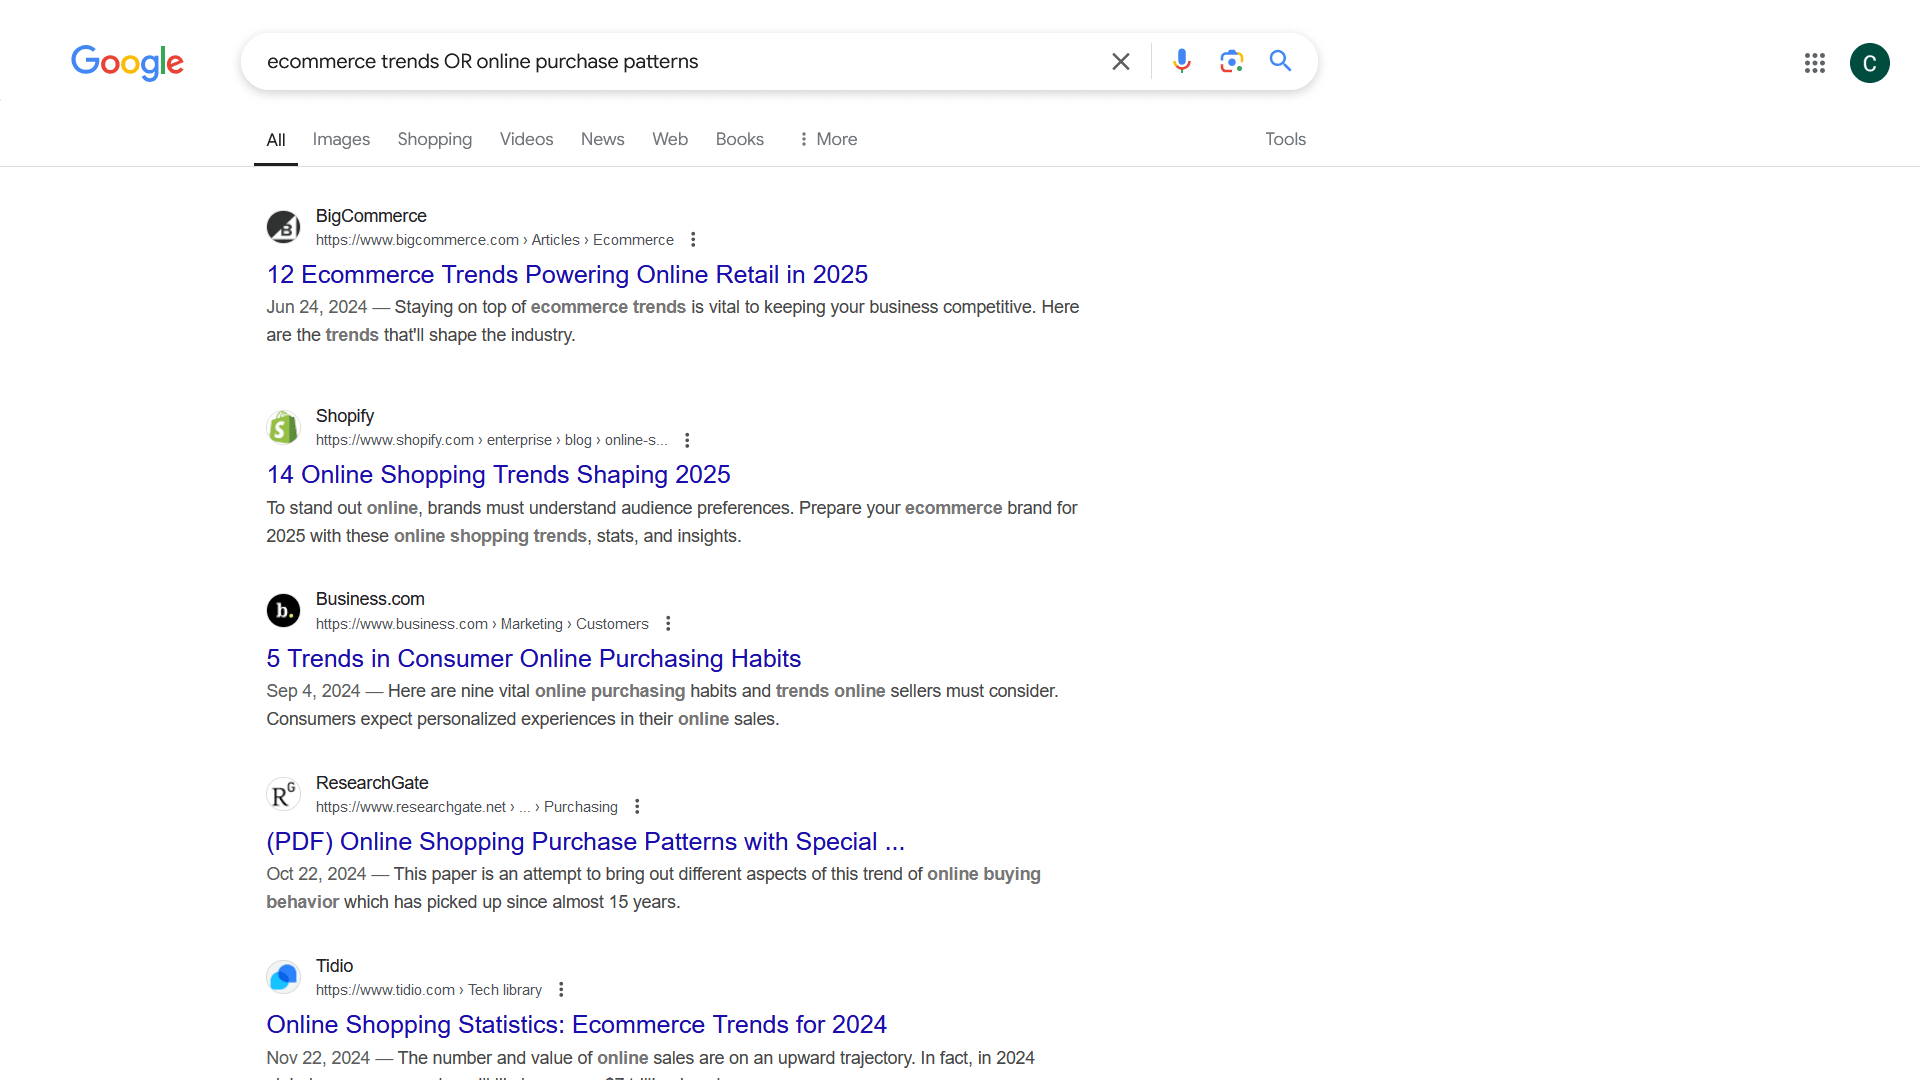The image size is (1920, 1080).
Task: Open Google Lens image search
Action: click(x=1232, y=62)
